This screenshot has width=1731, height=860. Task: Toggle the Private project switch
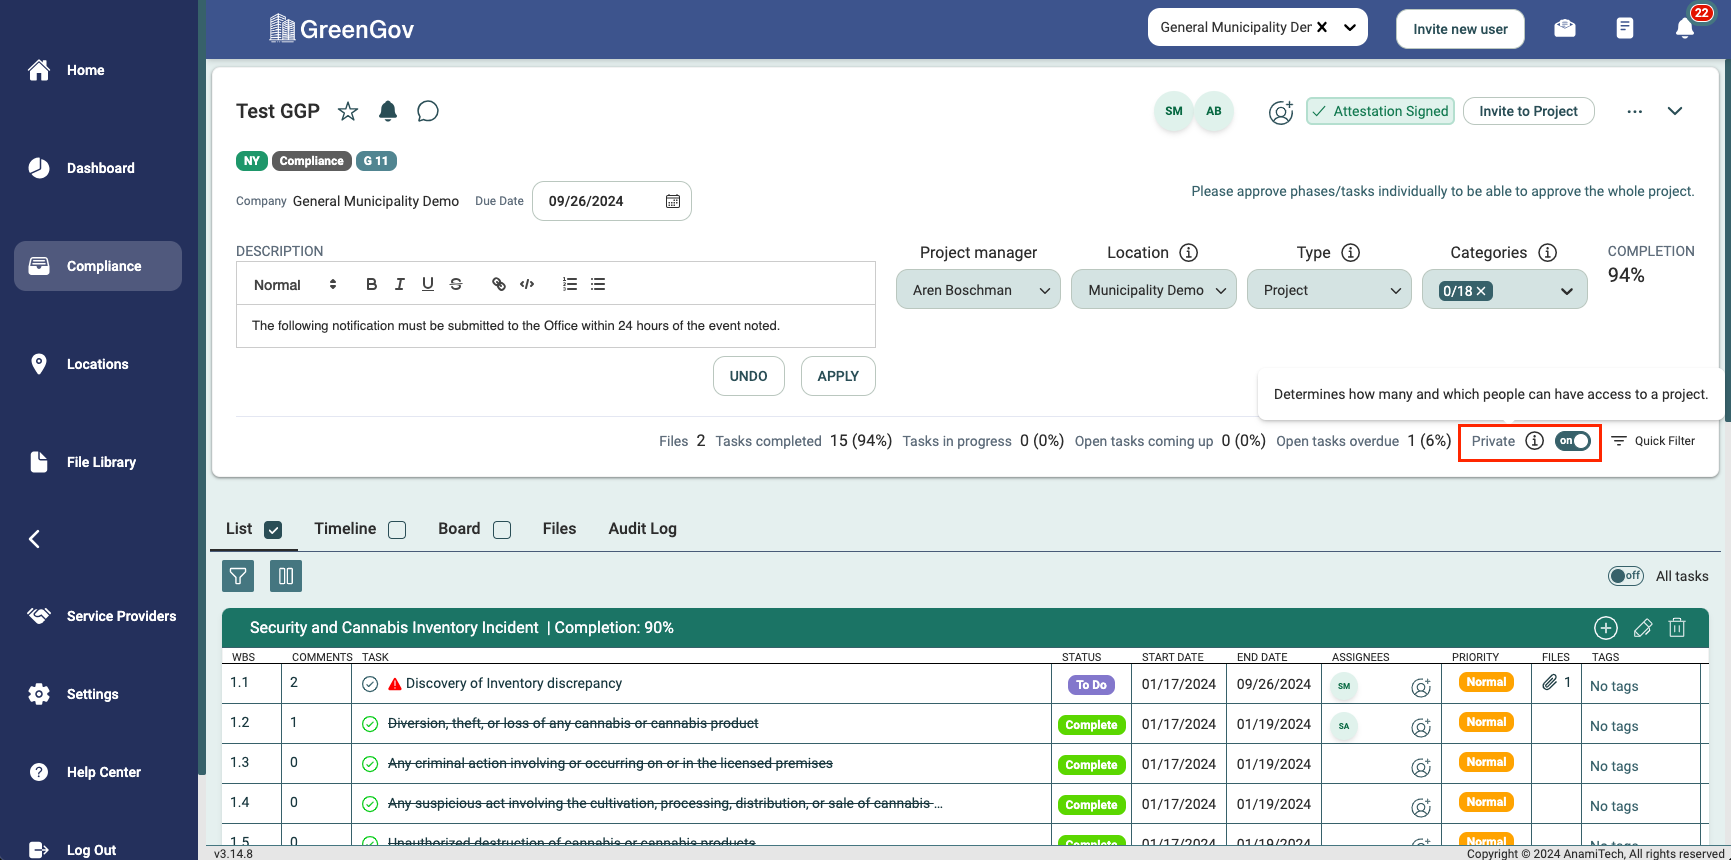point(1572,441)
